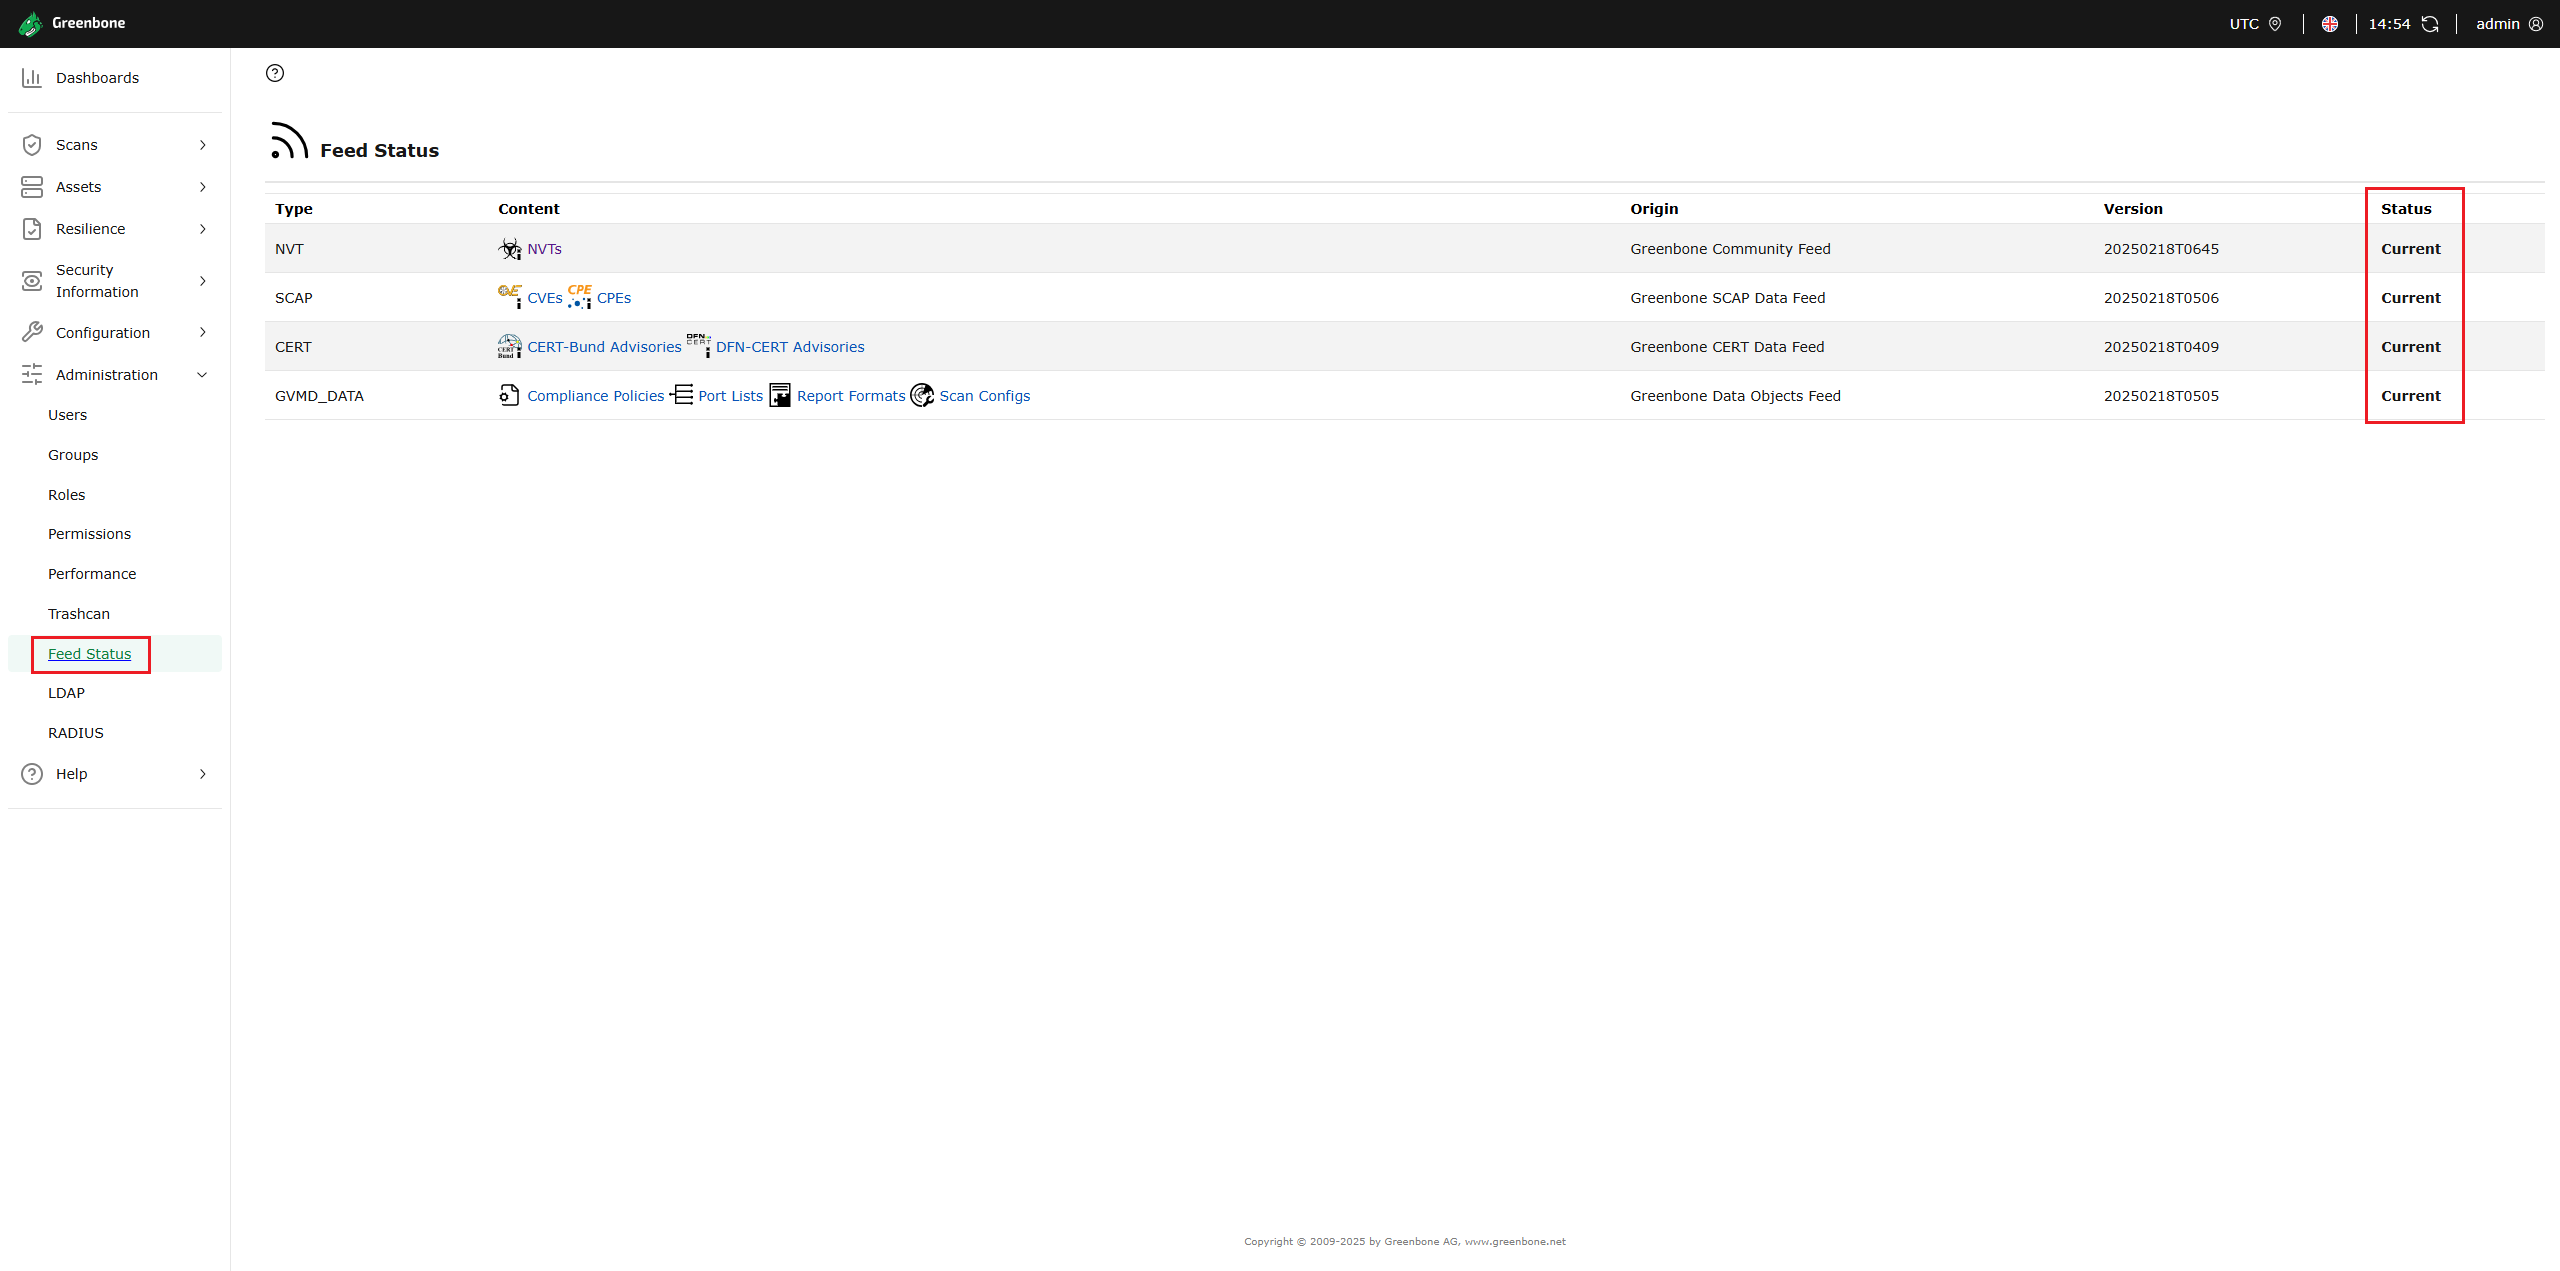Open the Trashcan page
The width and height of the screenshot is (2560, 1271).
click(79, 614)
